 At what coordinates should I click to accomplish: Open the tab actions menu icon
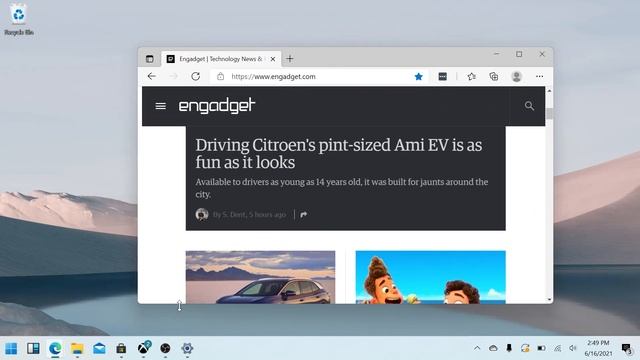coord(150,59)
